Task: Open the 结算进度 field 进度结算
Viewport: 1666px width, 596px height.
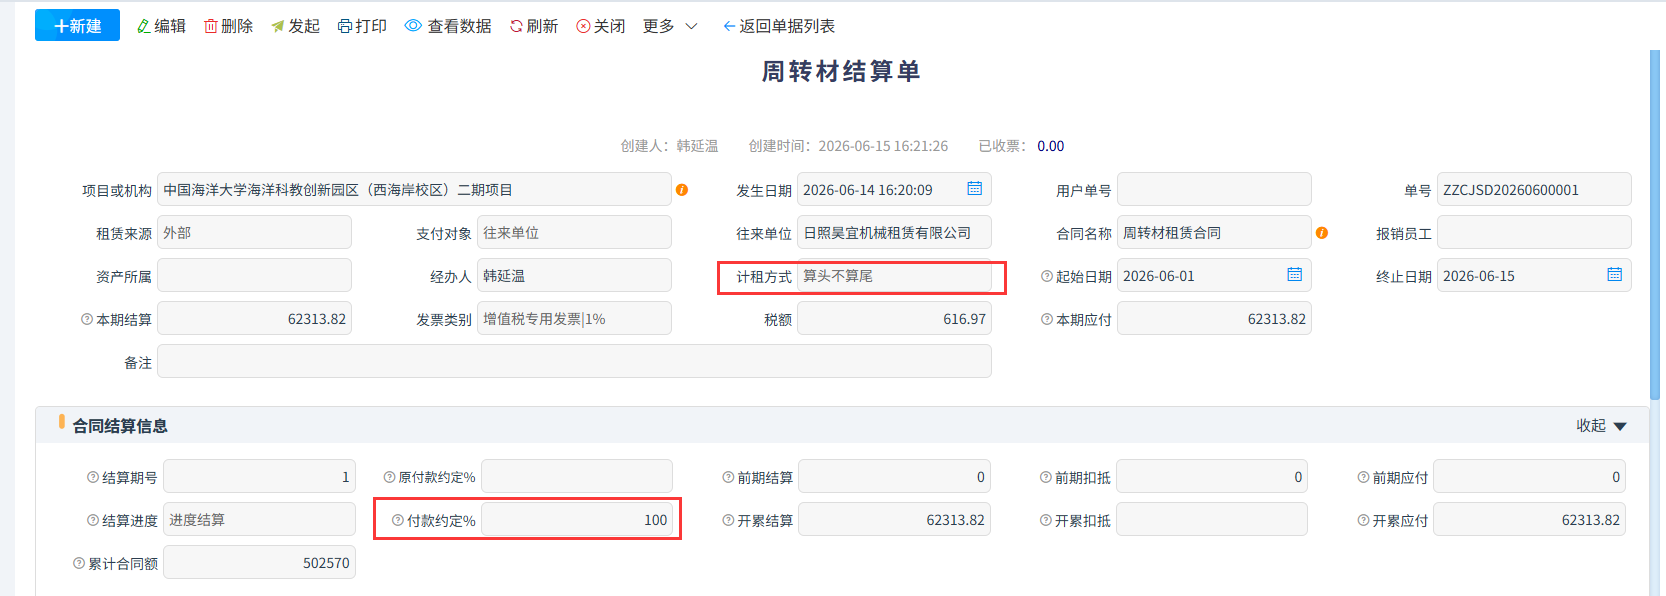Action: (x=259, y=519)
